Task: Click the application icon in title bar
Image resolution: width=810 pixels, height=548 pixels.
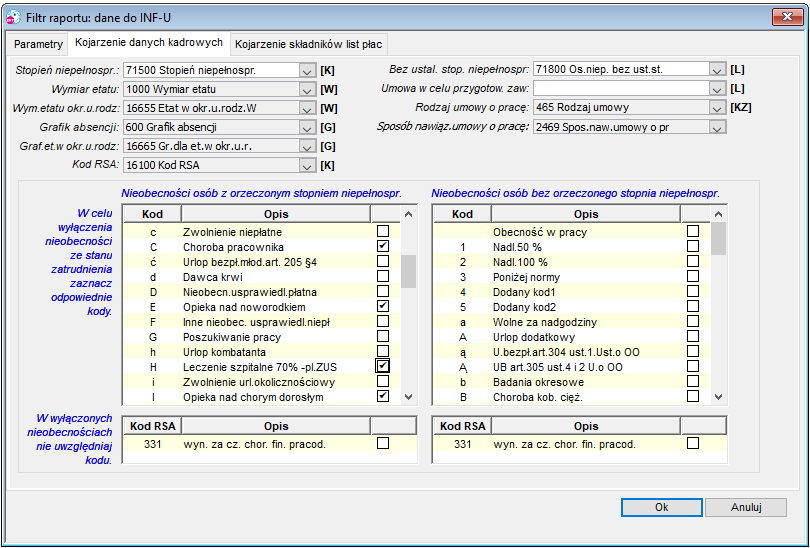Action: click(13, 18)
